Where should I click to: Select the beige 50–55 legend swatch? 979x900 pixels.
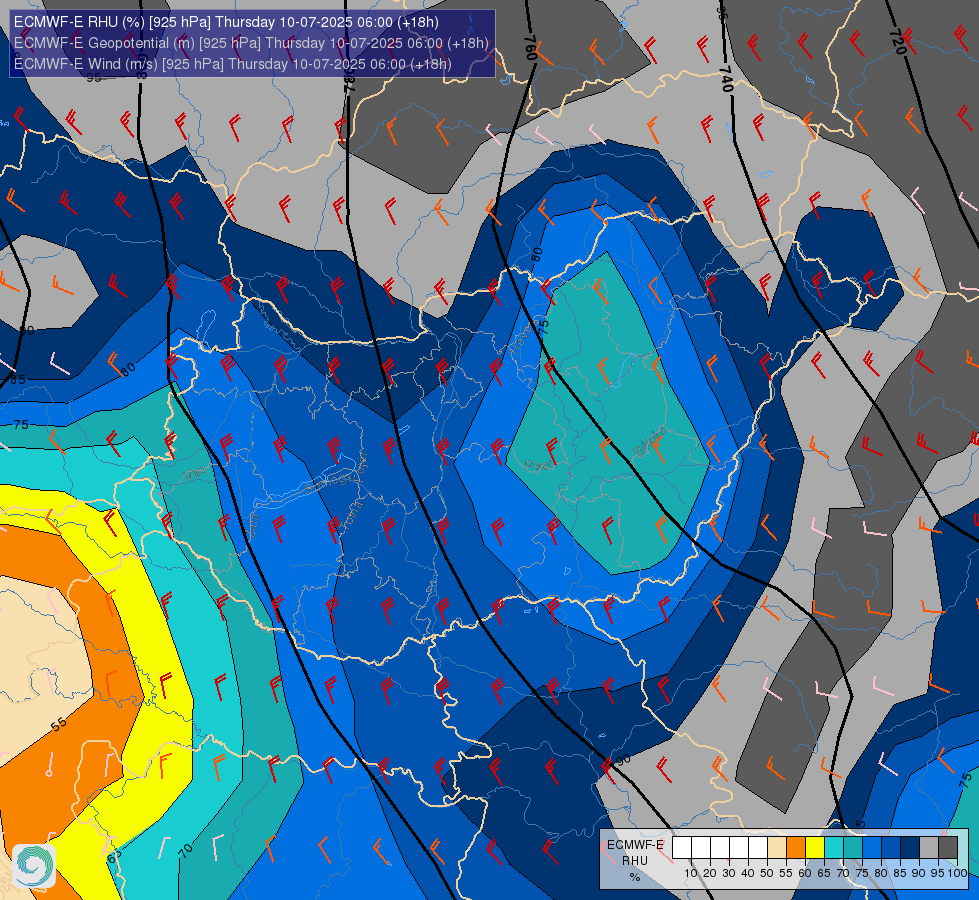coord(776,848)
